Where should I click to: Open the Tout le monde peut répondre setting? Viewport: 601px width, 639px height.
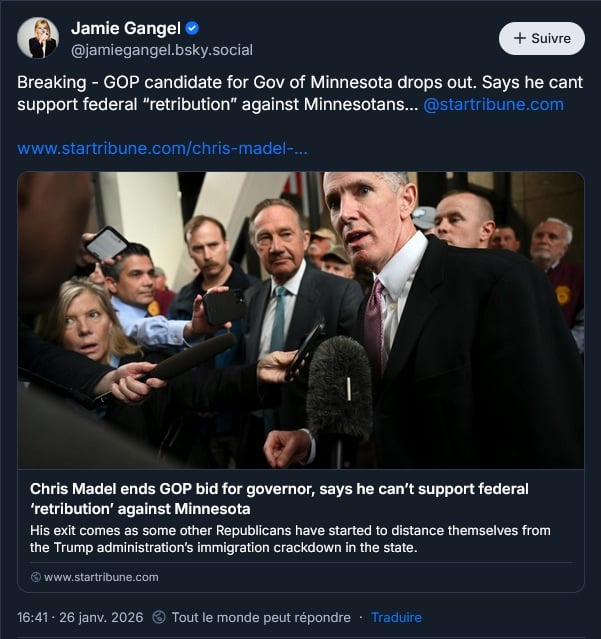coord(261,617)
